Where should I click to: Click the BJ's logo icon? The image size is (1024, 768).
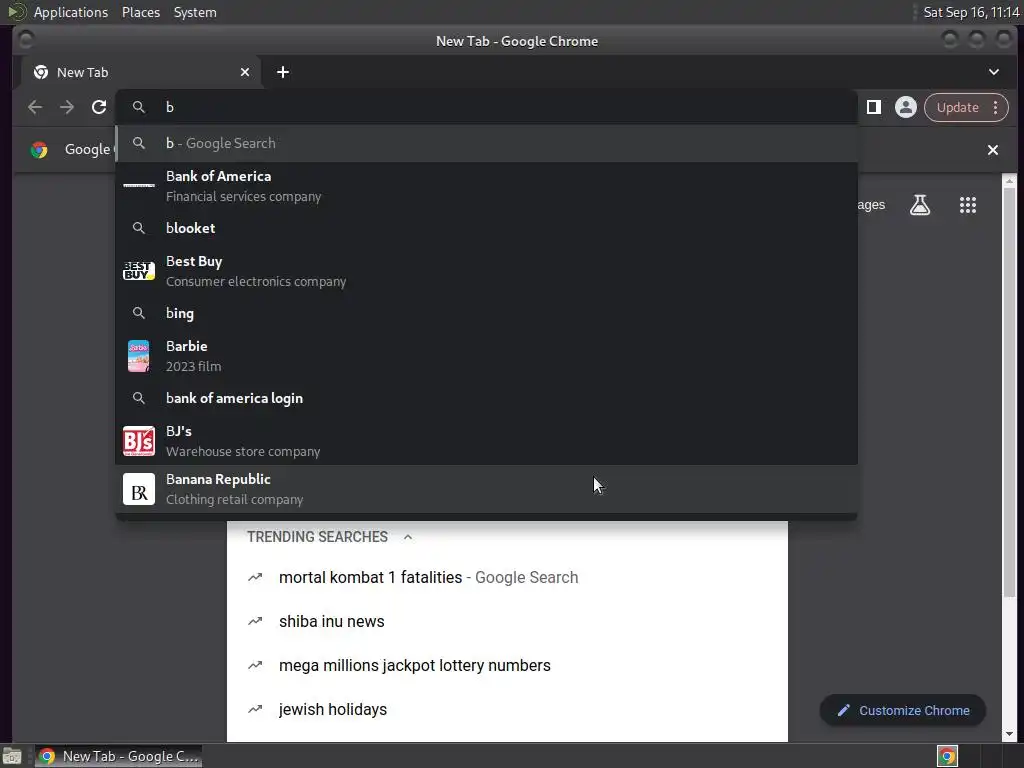139,441
